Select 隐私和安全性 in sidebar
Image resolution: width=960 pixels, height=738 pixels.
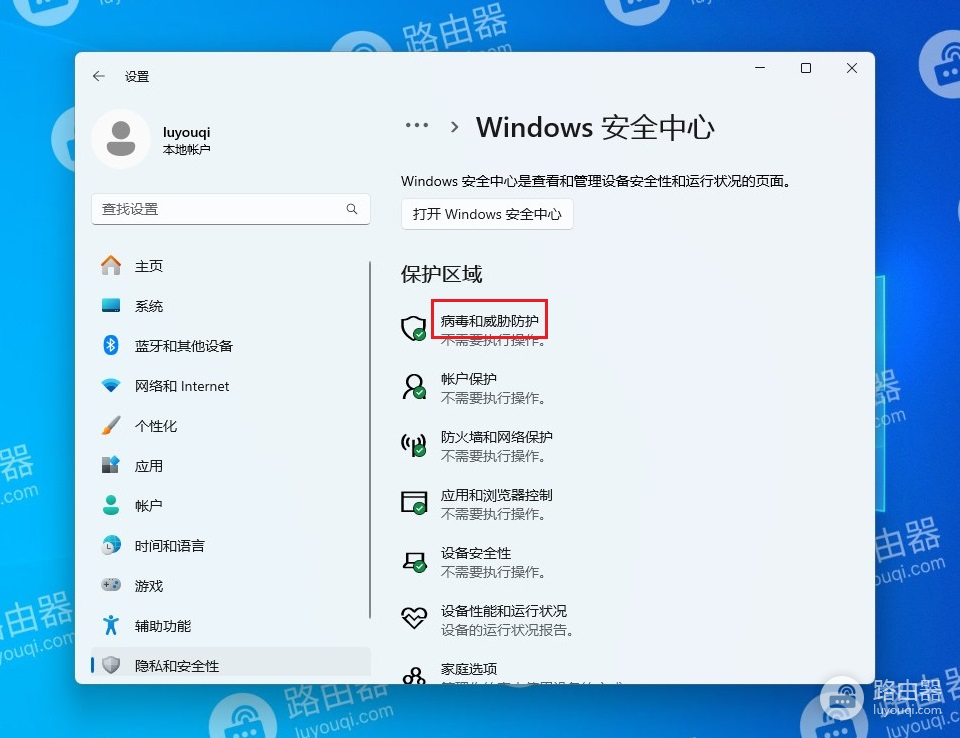coord(231,665)
